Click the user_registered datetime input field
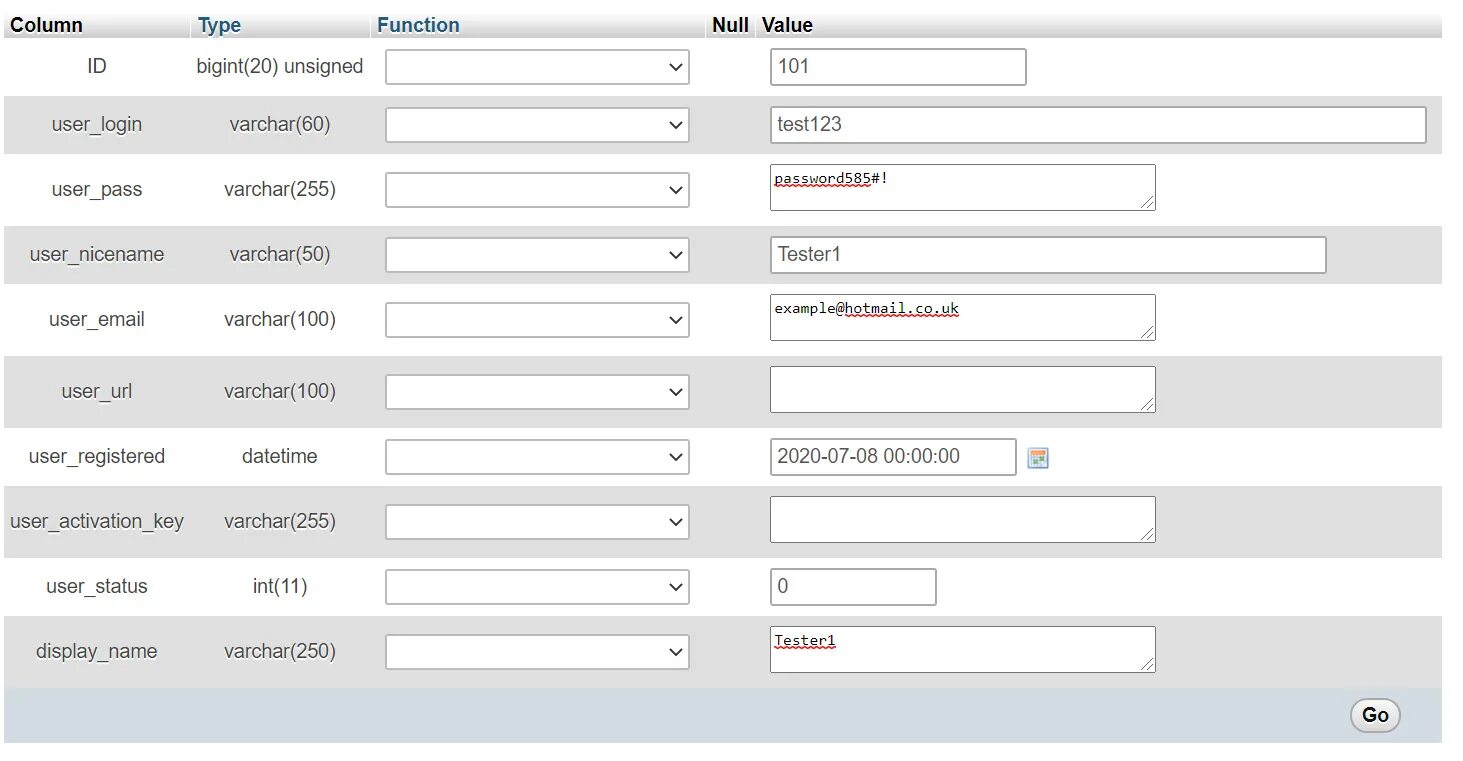The height and width of the screenshot is (761, 1463). [892, 457]
